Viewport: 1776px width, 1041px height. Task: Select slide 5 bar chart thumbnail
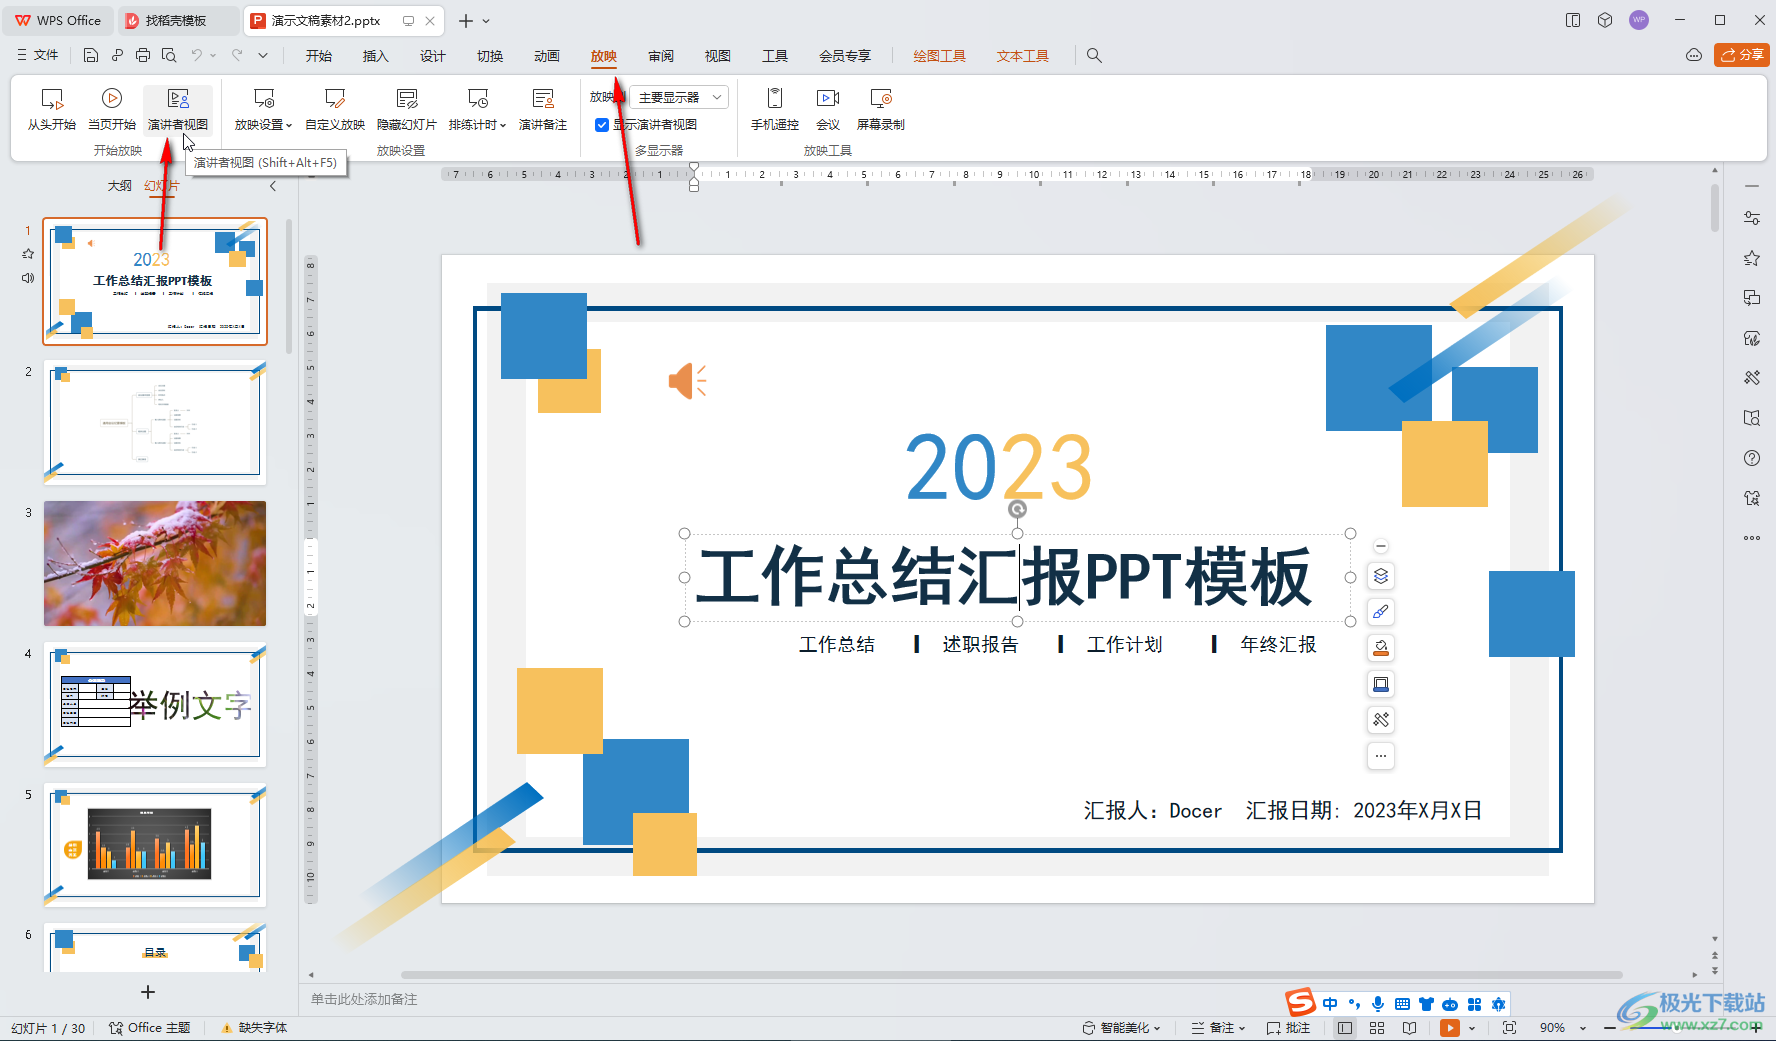coord(155,845)
